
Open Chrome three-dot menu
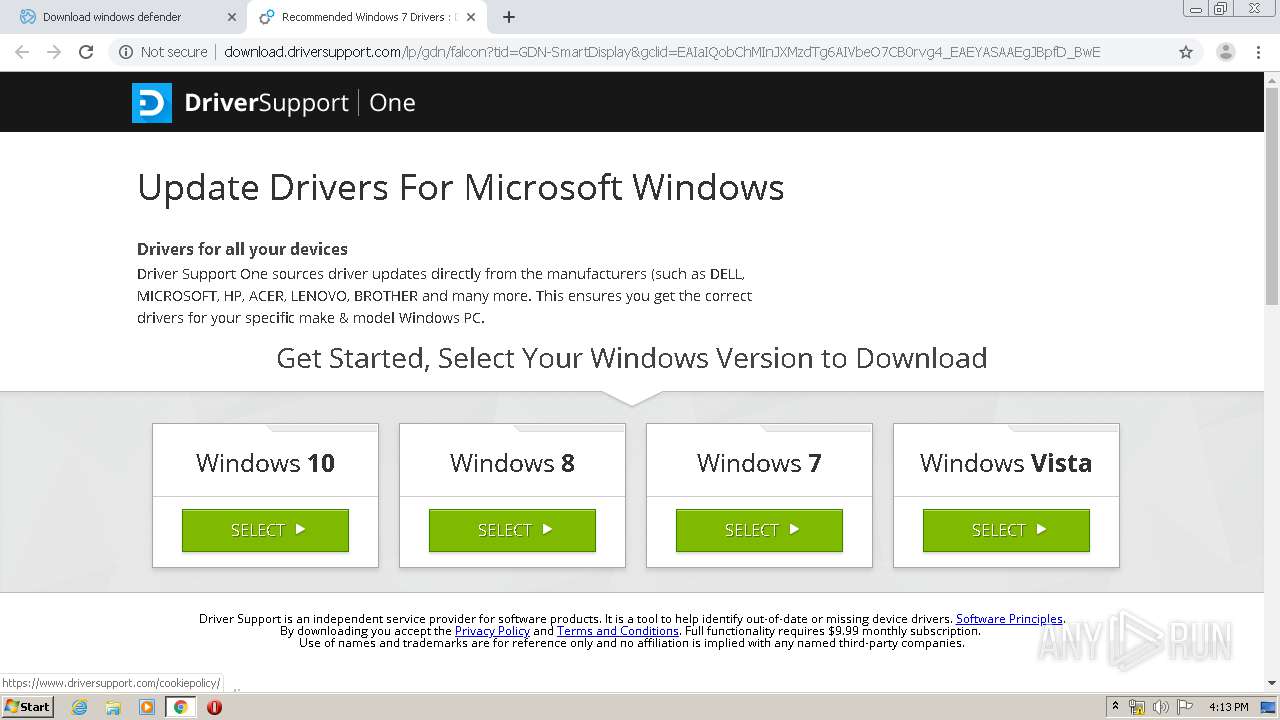[1258, 52]
